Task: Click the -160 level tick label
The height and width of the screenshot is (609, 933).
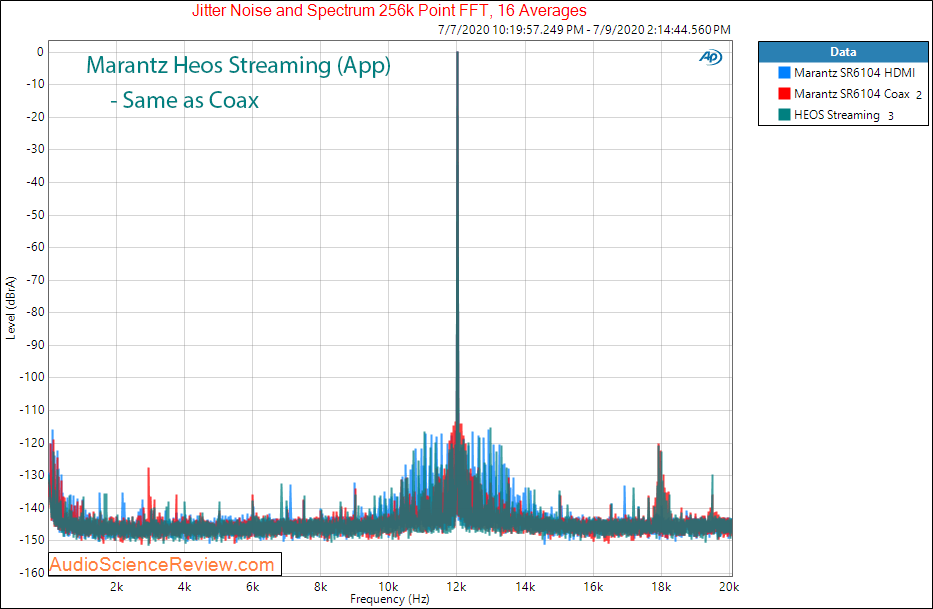Action: (x=32, y=572)
